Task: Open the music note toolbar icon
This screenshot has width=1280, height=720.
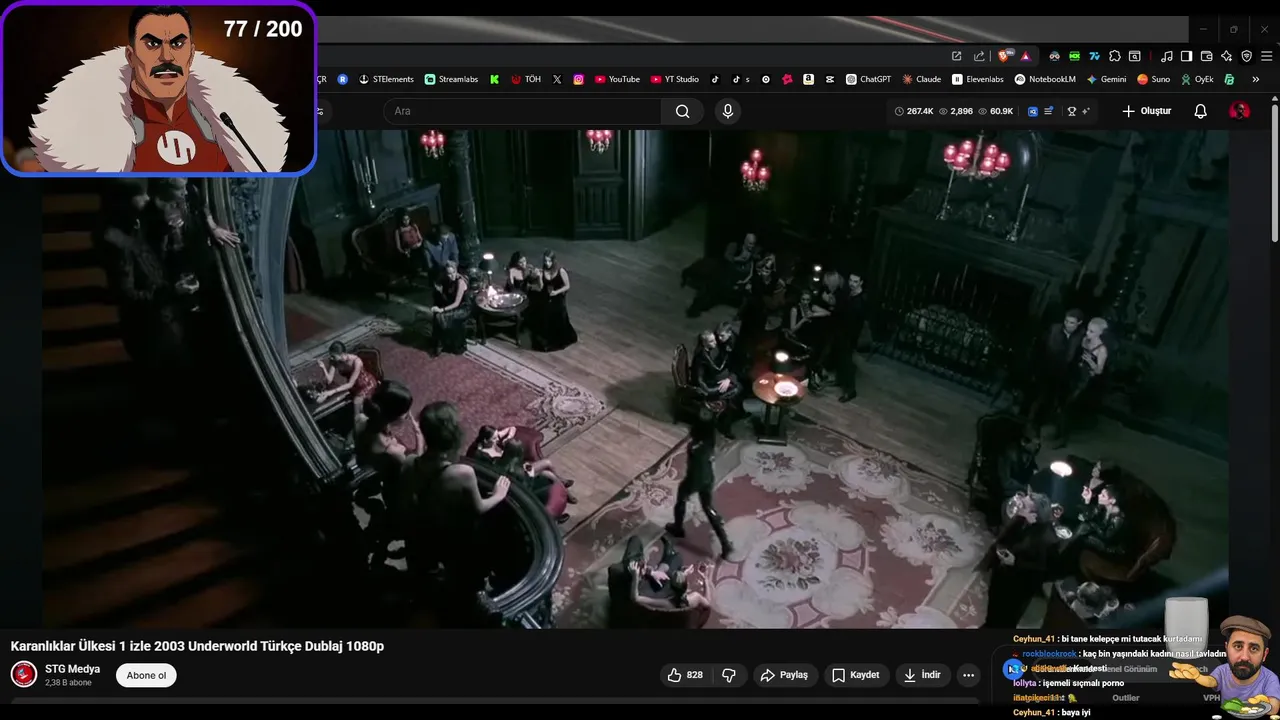Action: point(1166,56)
